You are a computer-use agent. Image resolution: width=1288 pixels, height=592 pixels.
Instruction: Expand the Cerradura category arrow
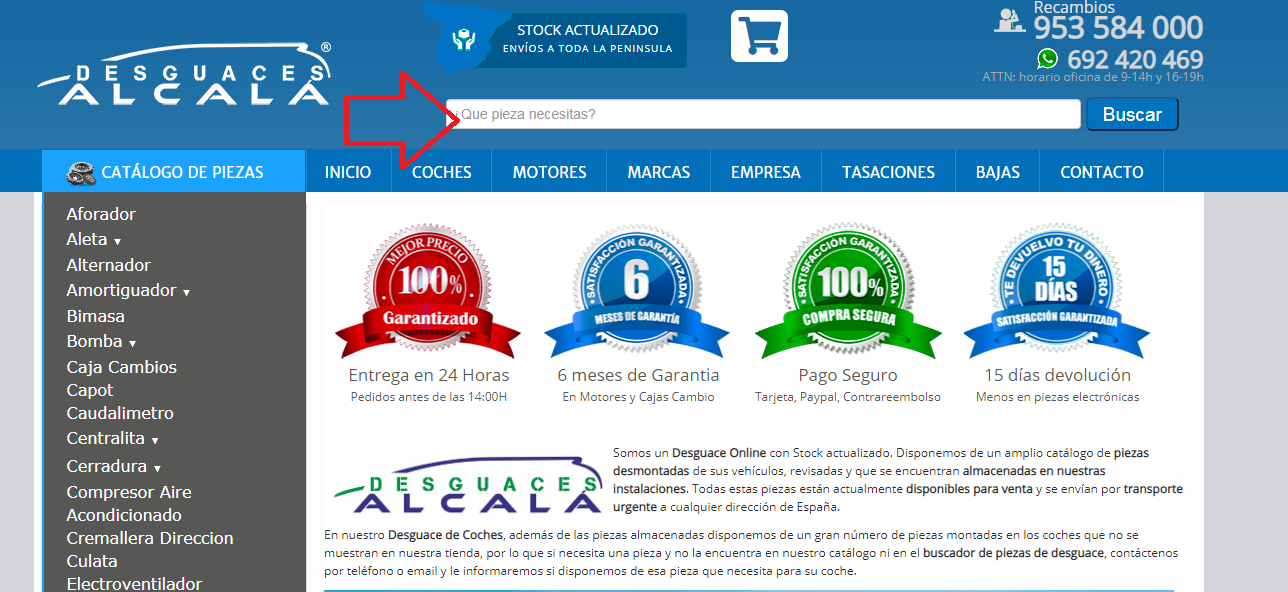pyautogui.click(x=157, y=469)
